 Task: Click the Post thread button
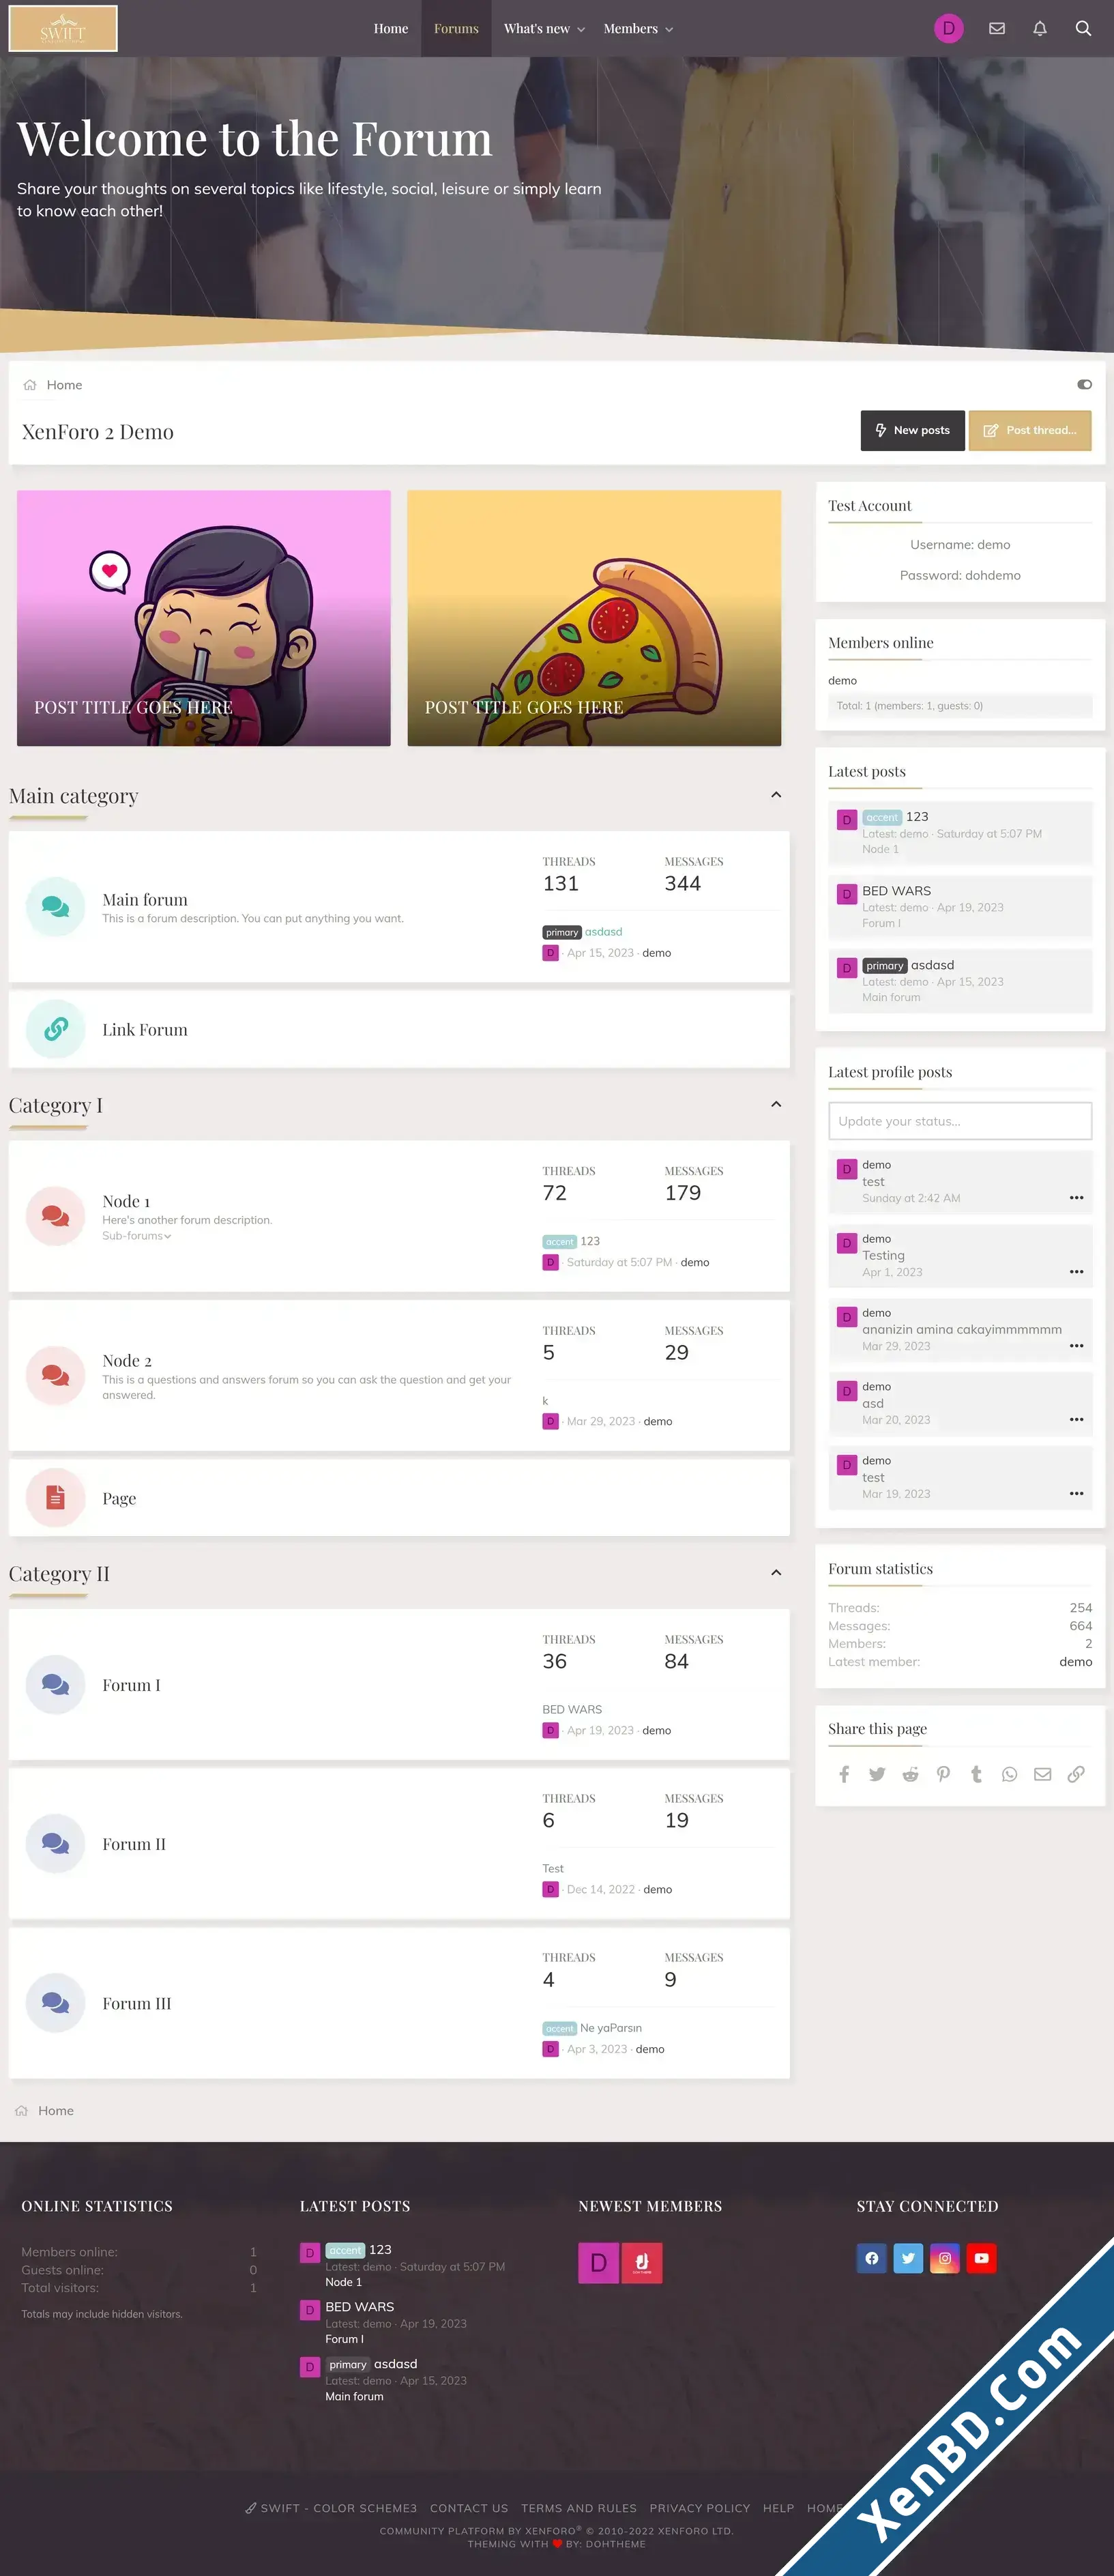click(1030, 431)
